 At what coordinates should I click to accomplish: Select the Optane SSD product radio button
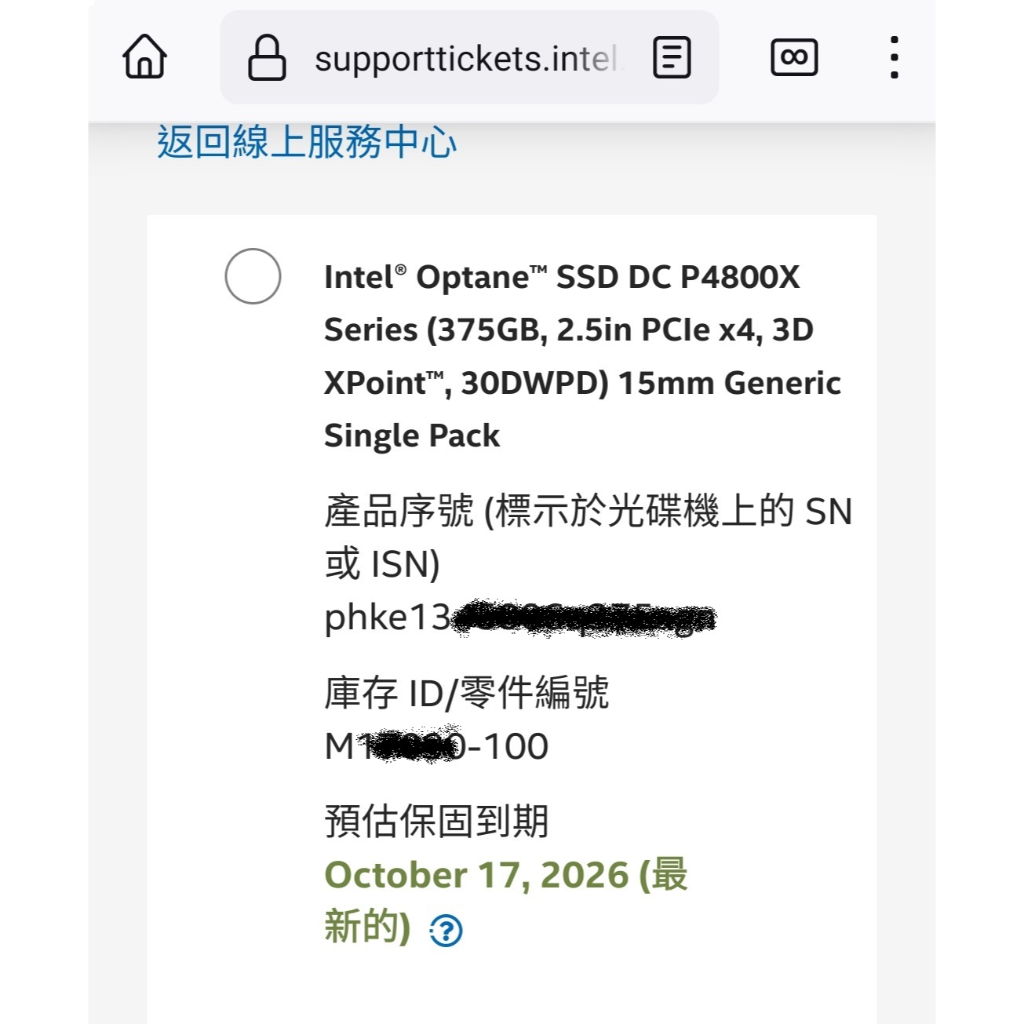pyautogui.click(x=252, y=276)
